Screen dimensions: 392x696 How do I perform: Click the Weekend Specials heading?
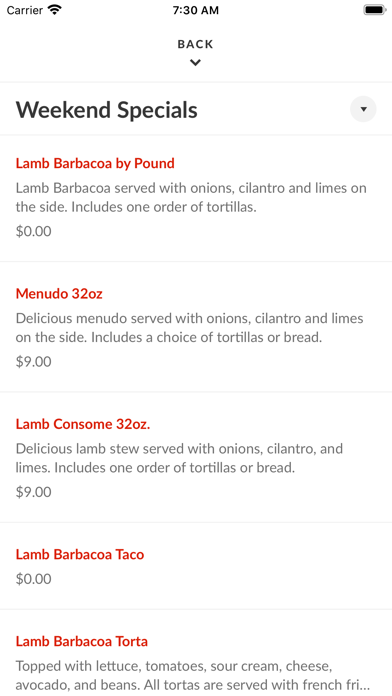107,110
